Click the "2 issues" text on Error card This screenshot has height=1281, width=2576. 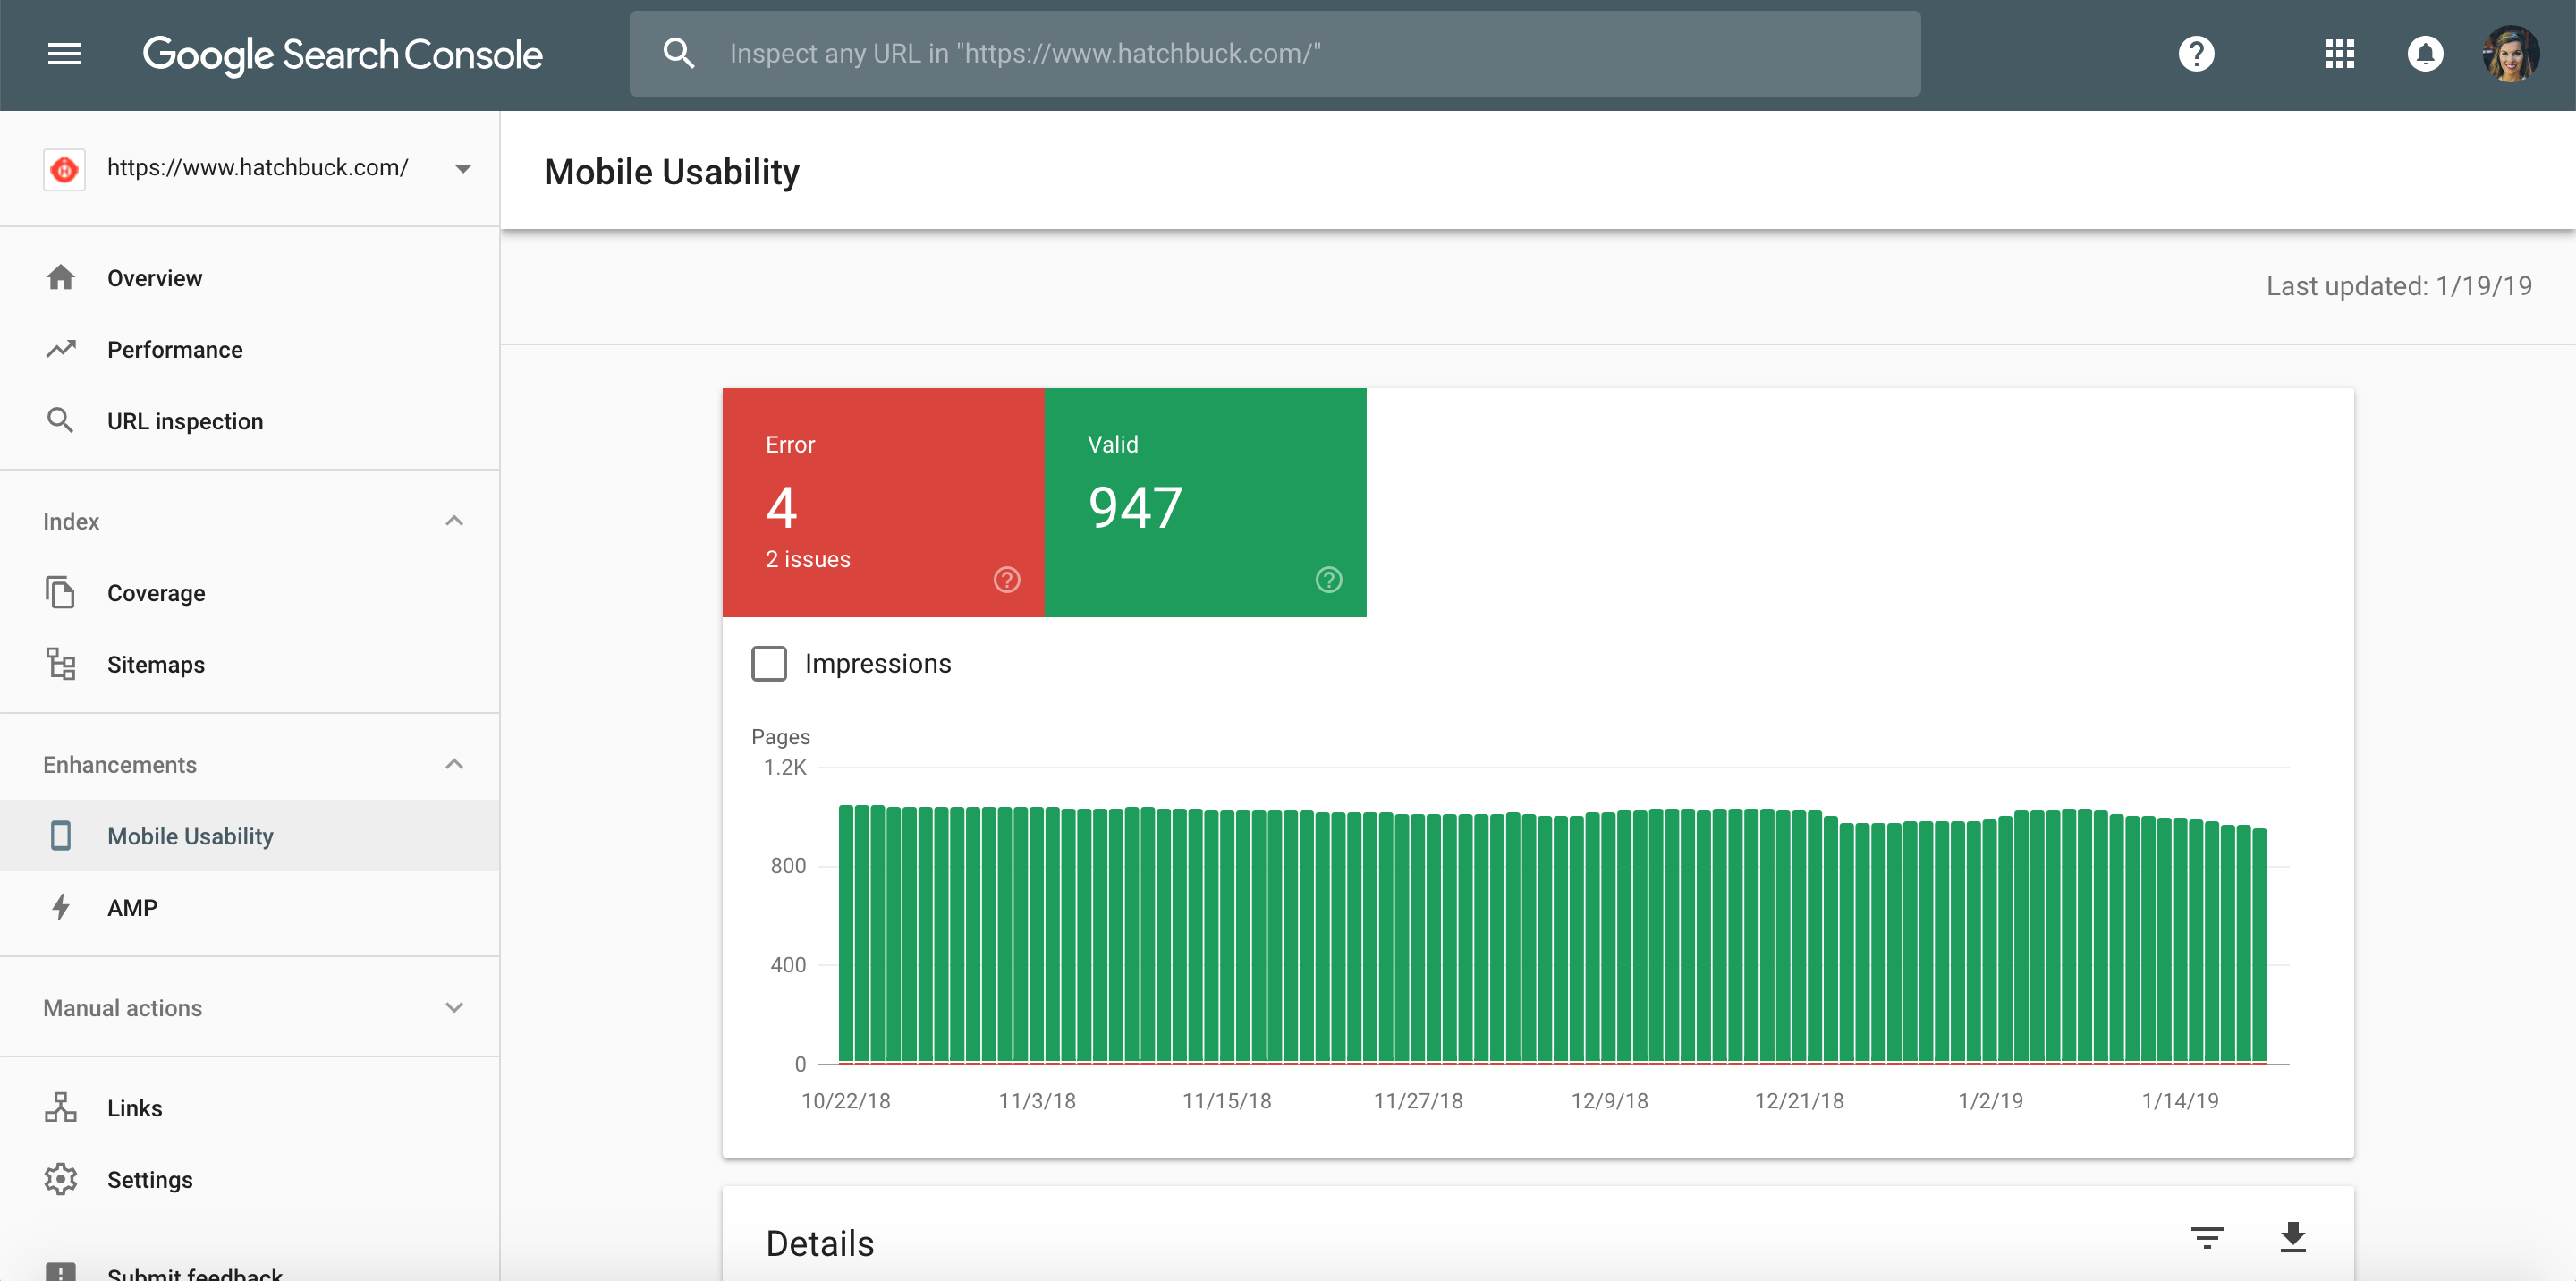(x=808, y=559)
